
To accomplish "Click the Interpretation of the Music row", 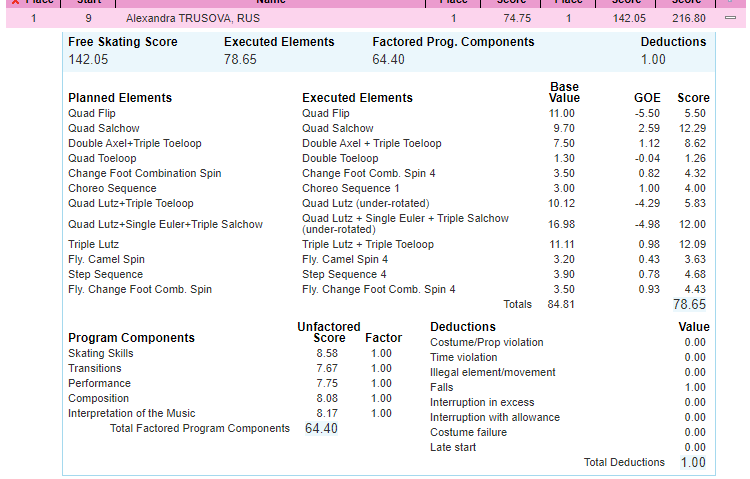I will click(x=132, y=414).
